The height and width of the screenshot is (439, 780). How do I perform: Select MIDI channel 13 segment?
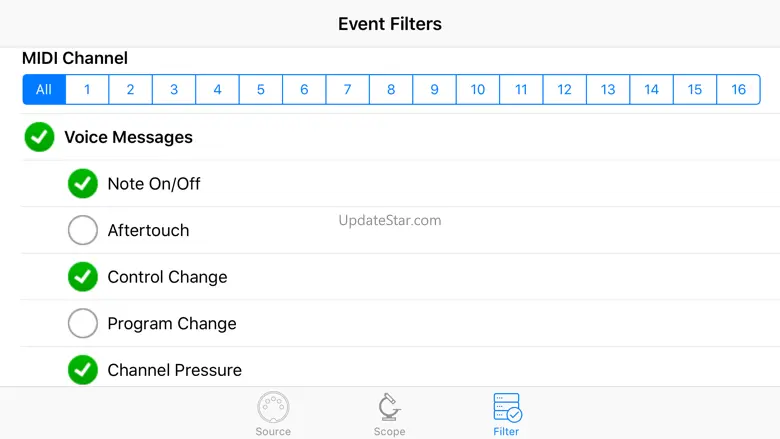pos(608,89)
